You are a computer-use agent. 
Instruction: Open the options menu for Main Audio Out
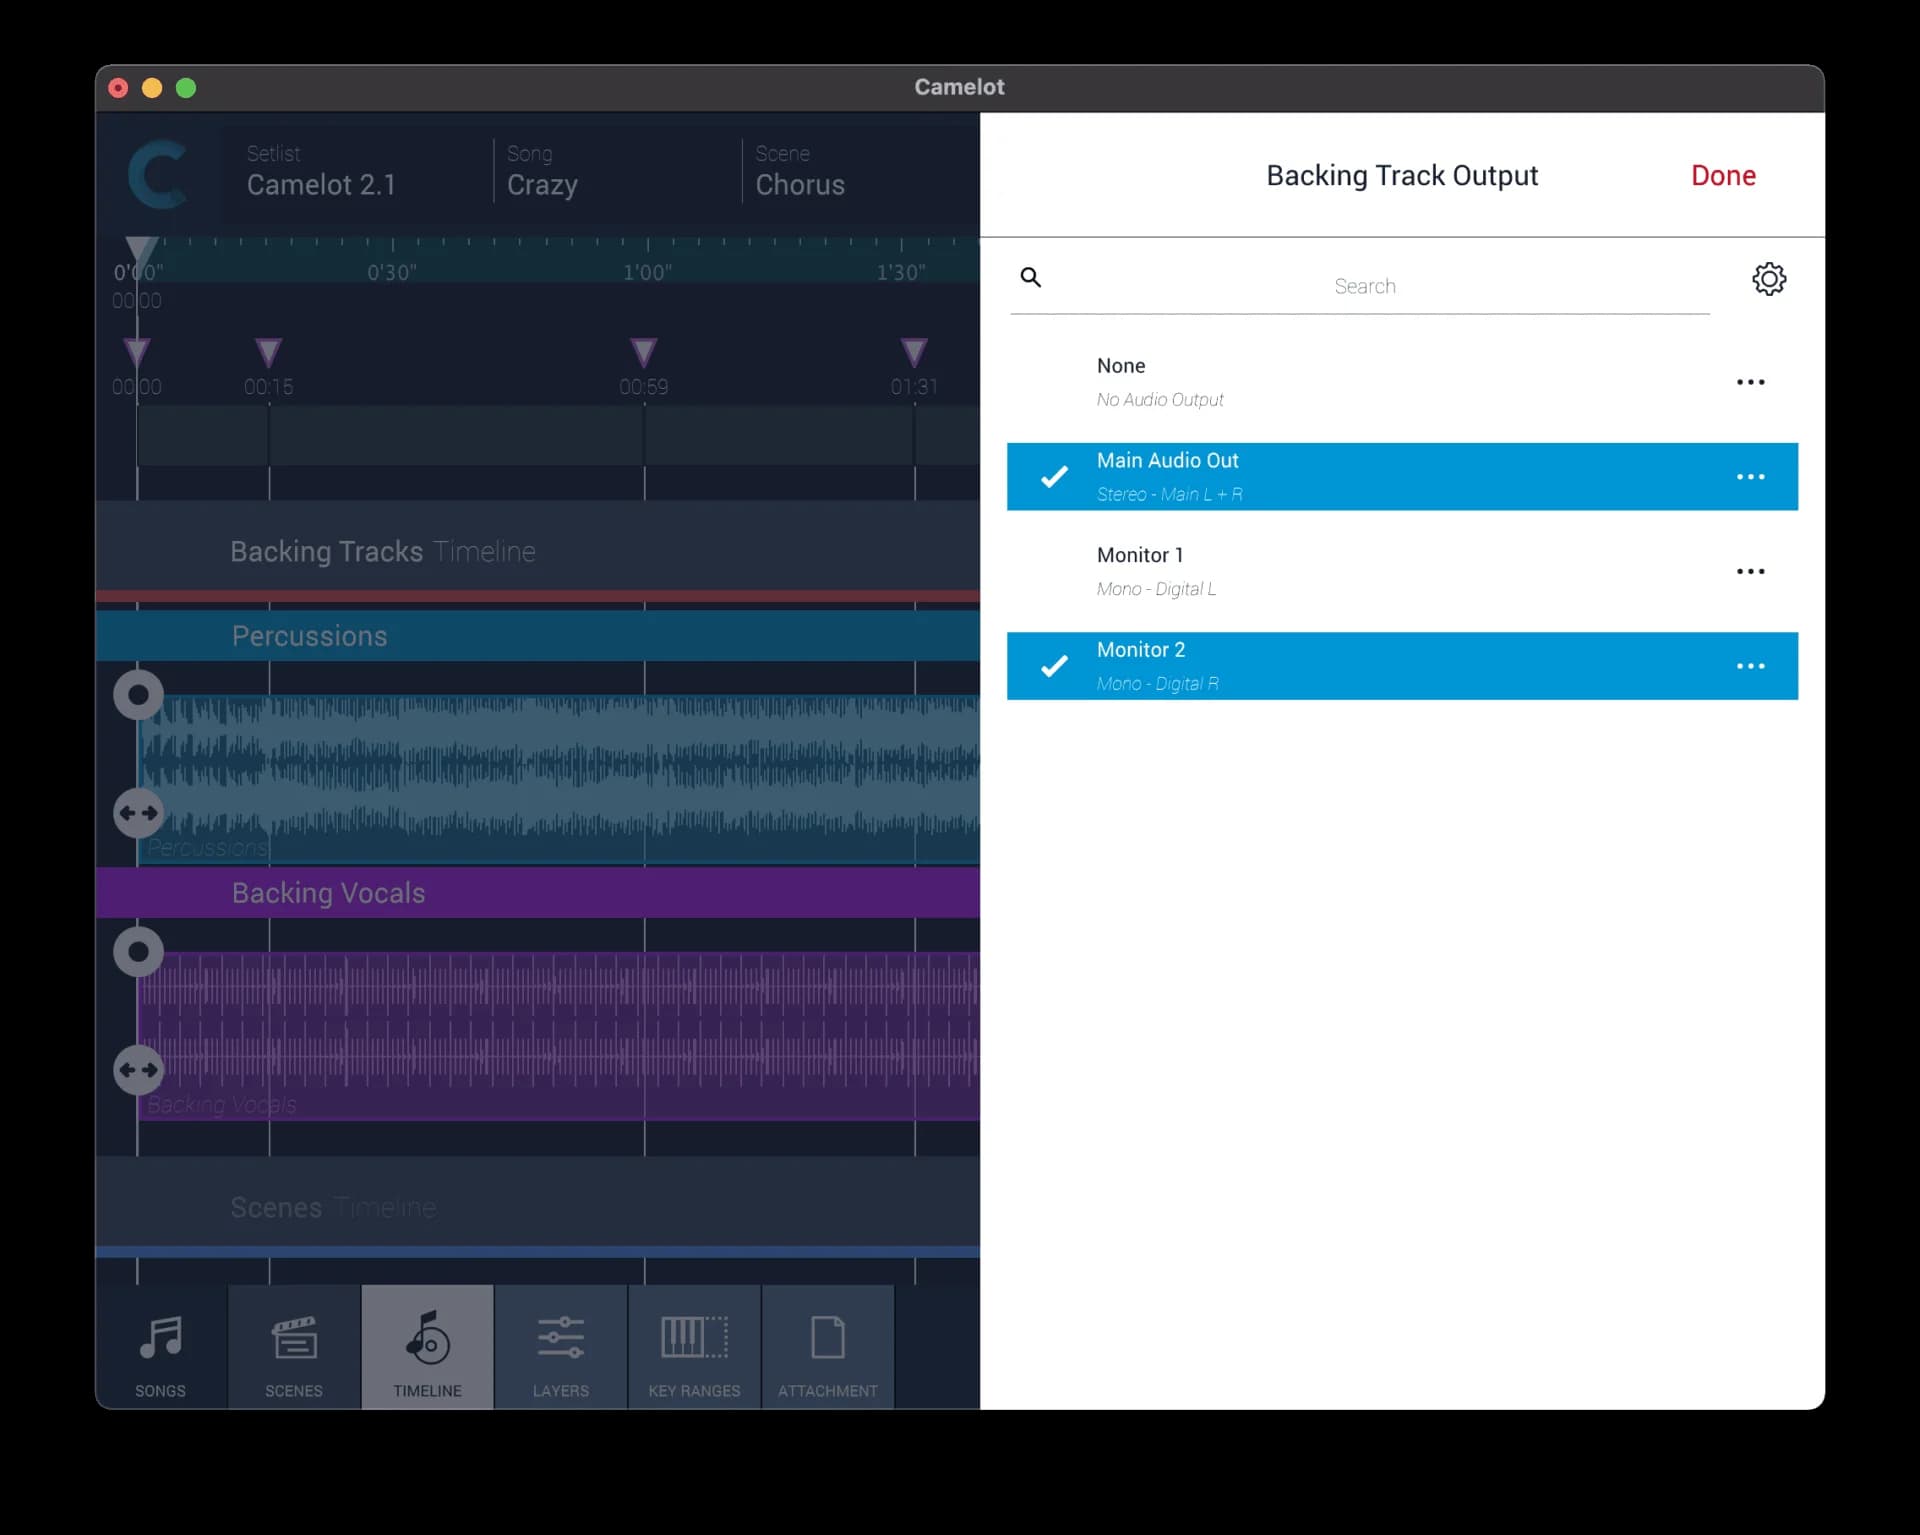(1751, 476)
